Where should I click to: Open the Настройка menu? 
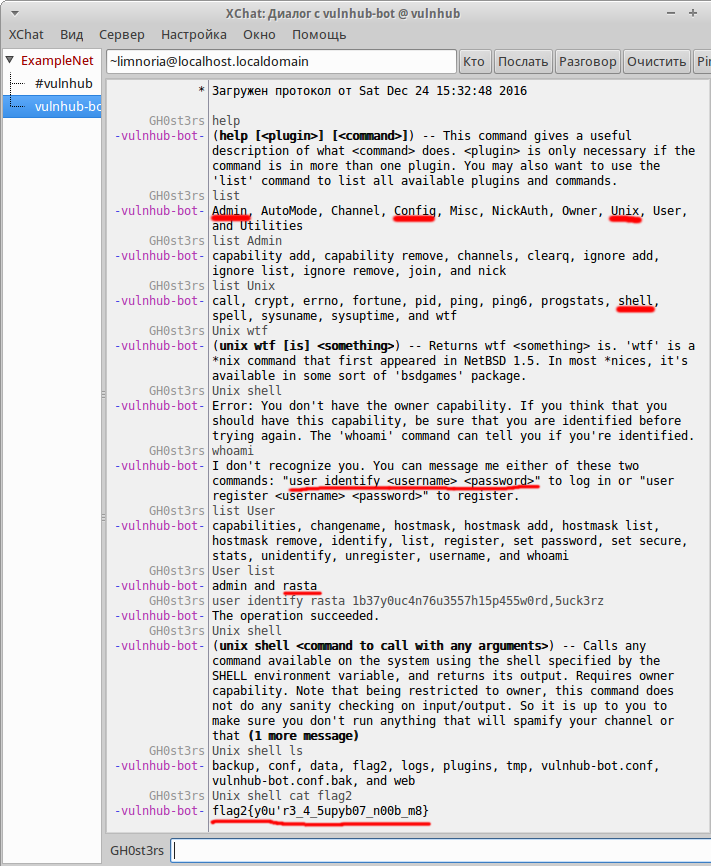(194, 35)
